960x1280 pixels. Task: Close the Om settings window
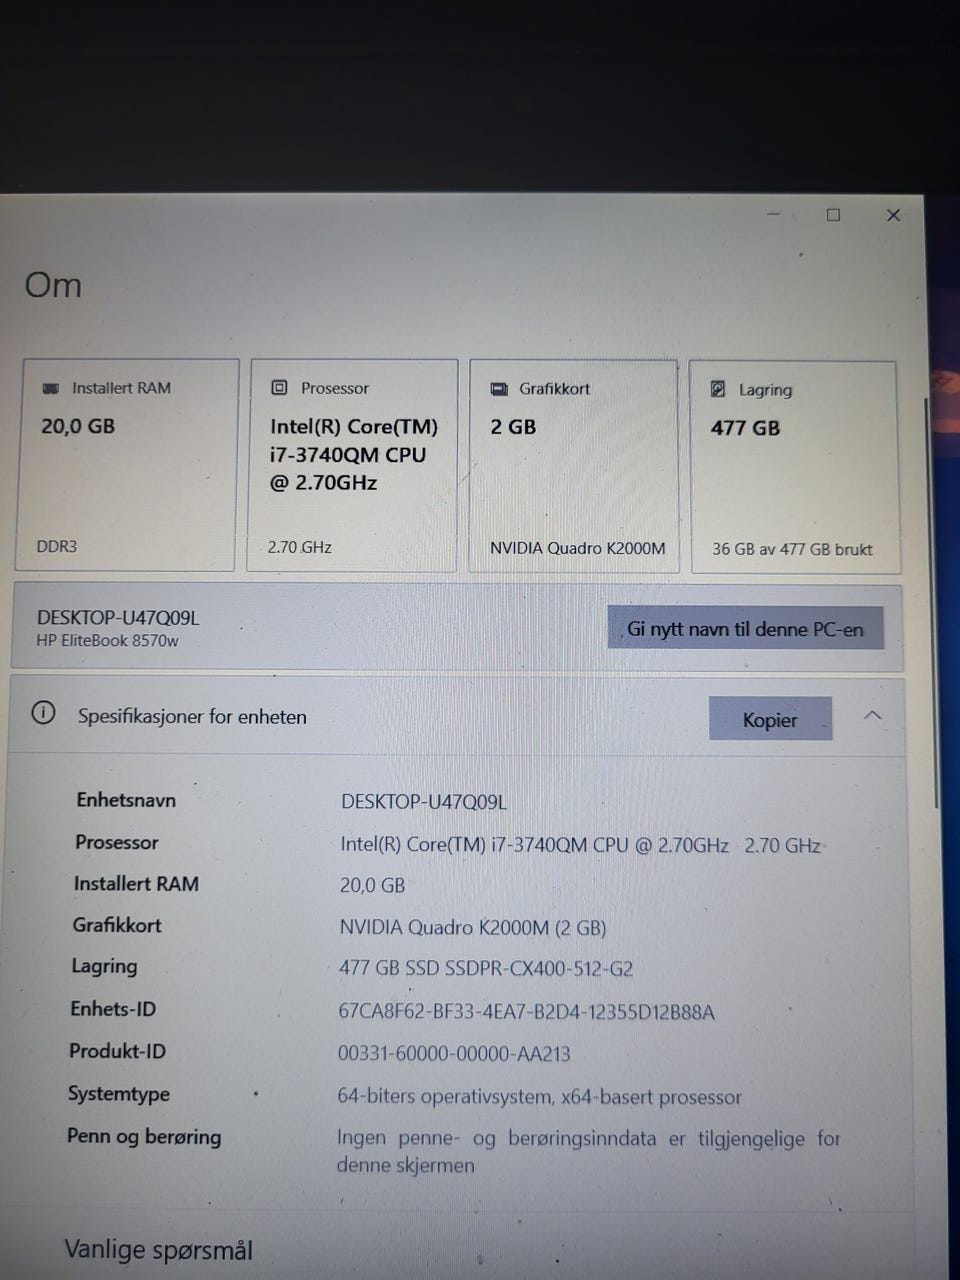tap(893, 215)
